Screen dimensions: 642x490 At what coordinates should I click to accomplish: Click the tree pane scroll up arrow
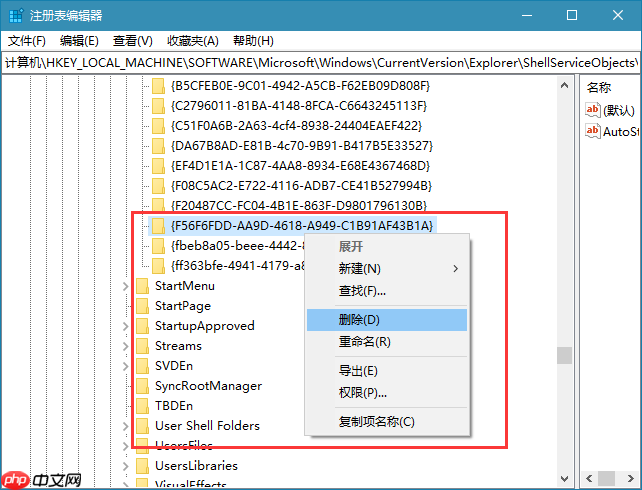tap(565, 85)
